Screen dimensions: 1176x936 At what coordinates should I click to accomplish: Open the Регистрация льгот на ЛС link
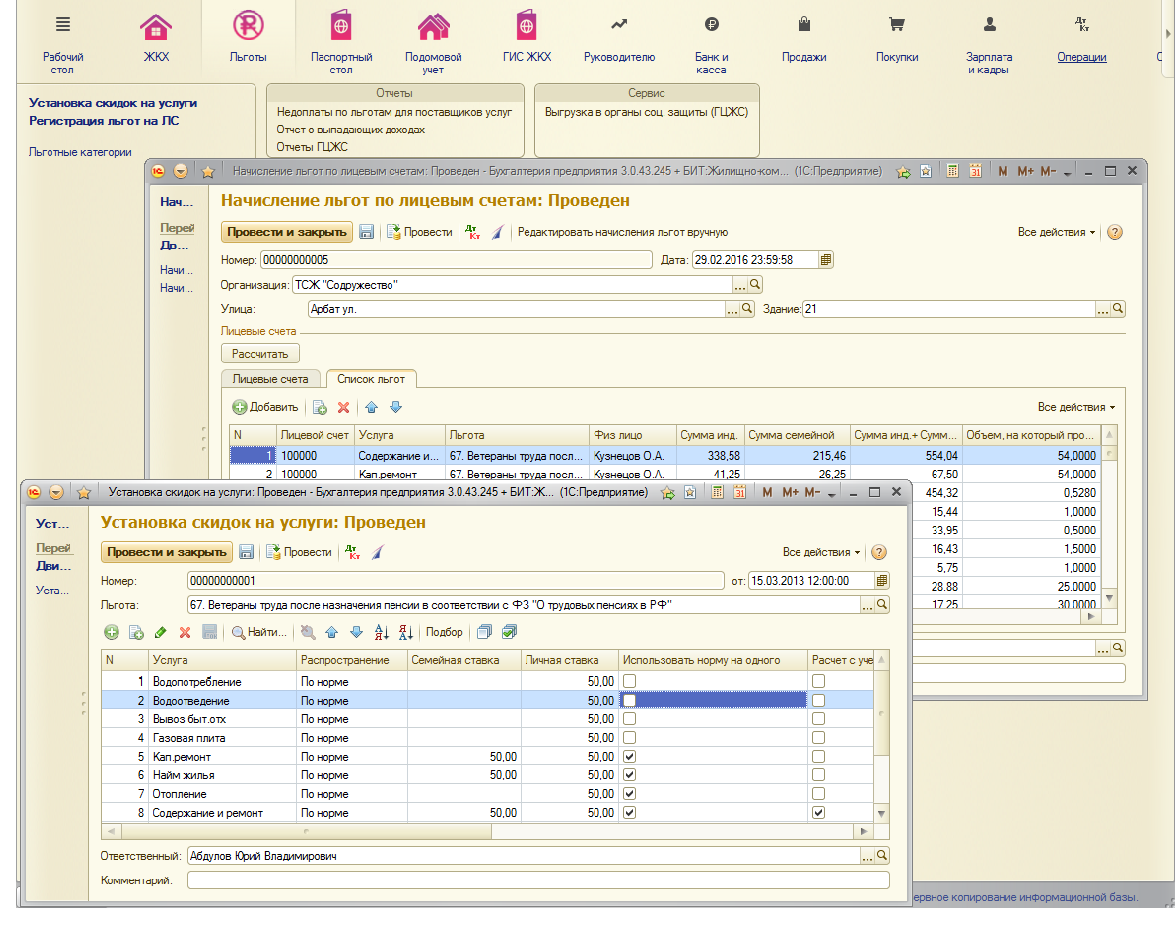click(104, 121)
